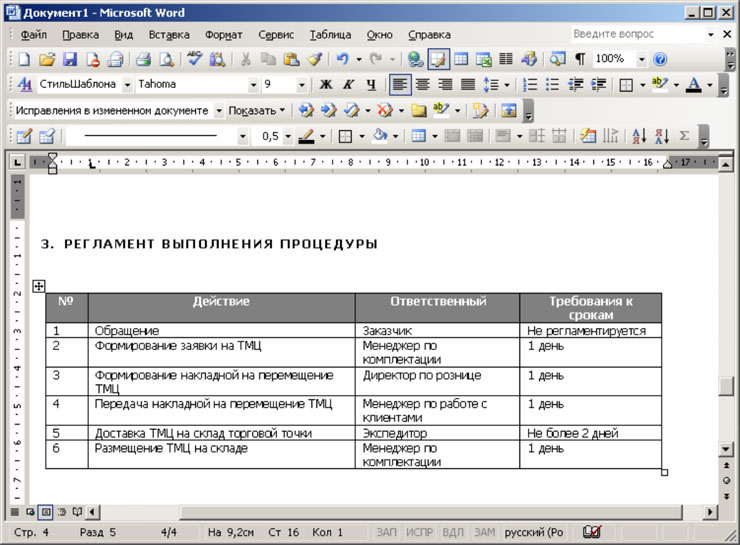
Task: Toggle bold formatting (Ж)
Action: pyautogui.click(x=325, y=85)
